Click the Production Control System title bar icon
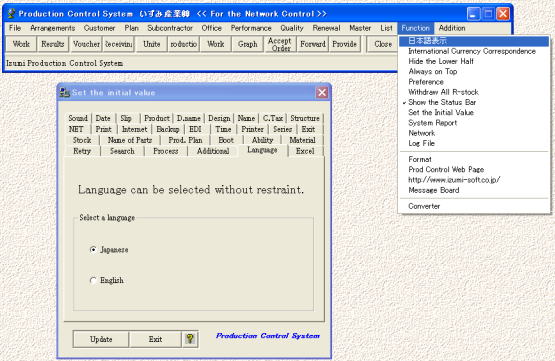Viewport: 555px width, 361px height. click(x=12, y=13)
